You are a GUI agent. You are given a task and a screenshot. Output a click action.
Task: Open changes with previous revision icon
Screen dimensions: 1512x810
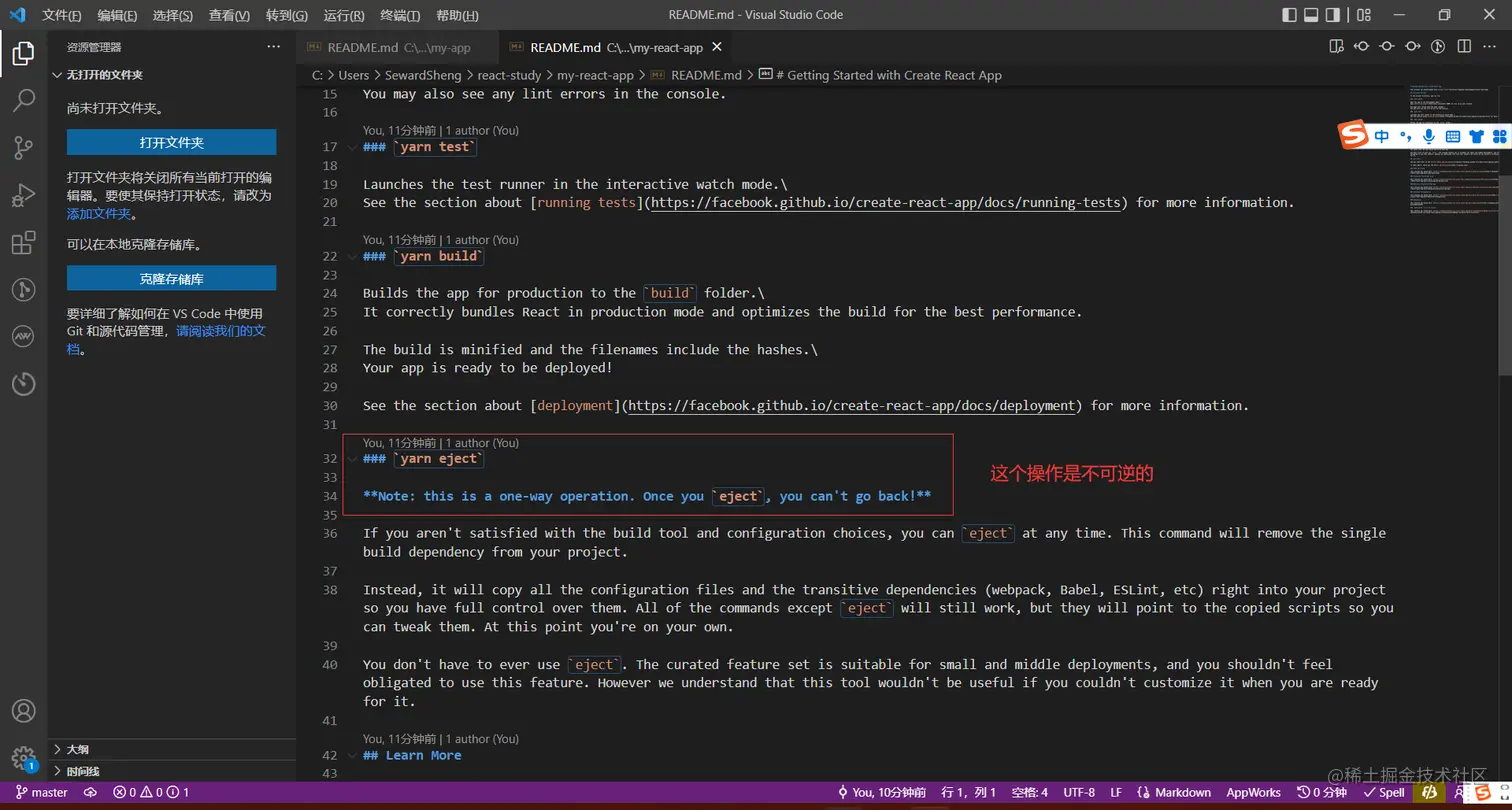pyautogui.click(x=1361, y=46)
